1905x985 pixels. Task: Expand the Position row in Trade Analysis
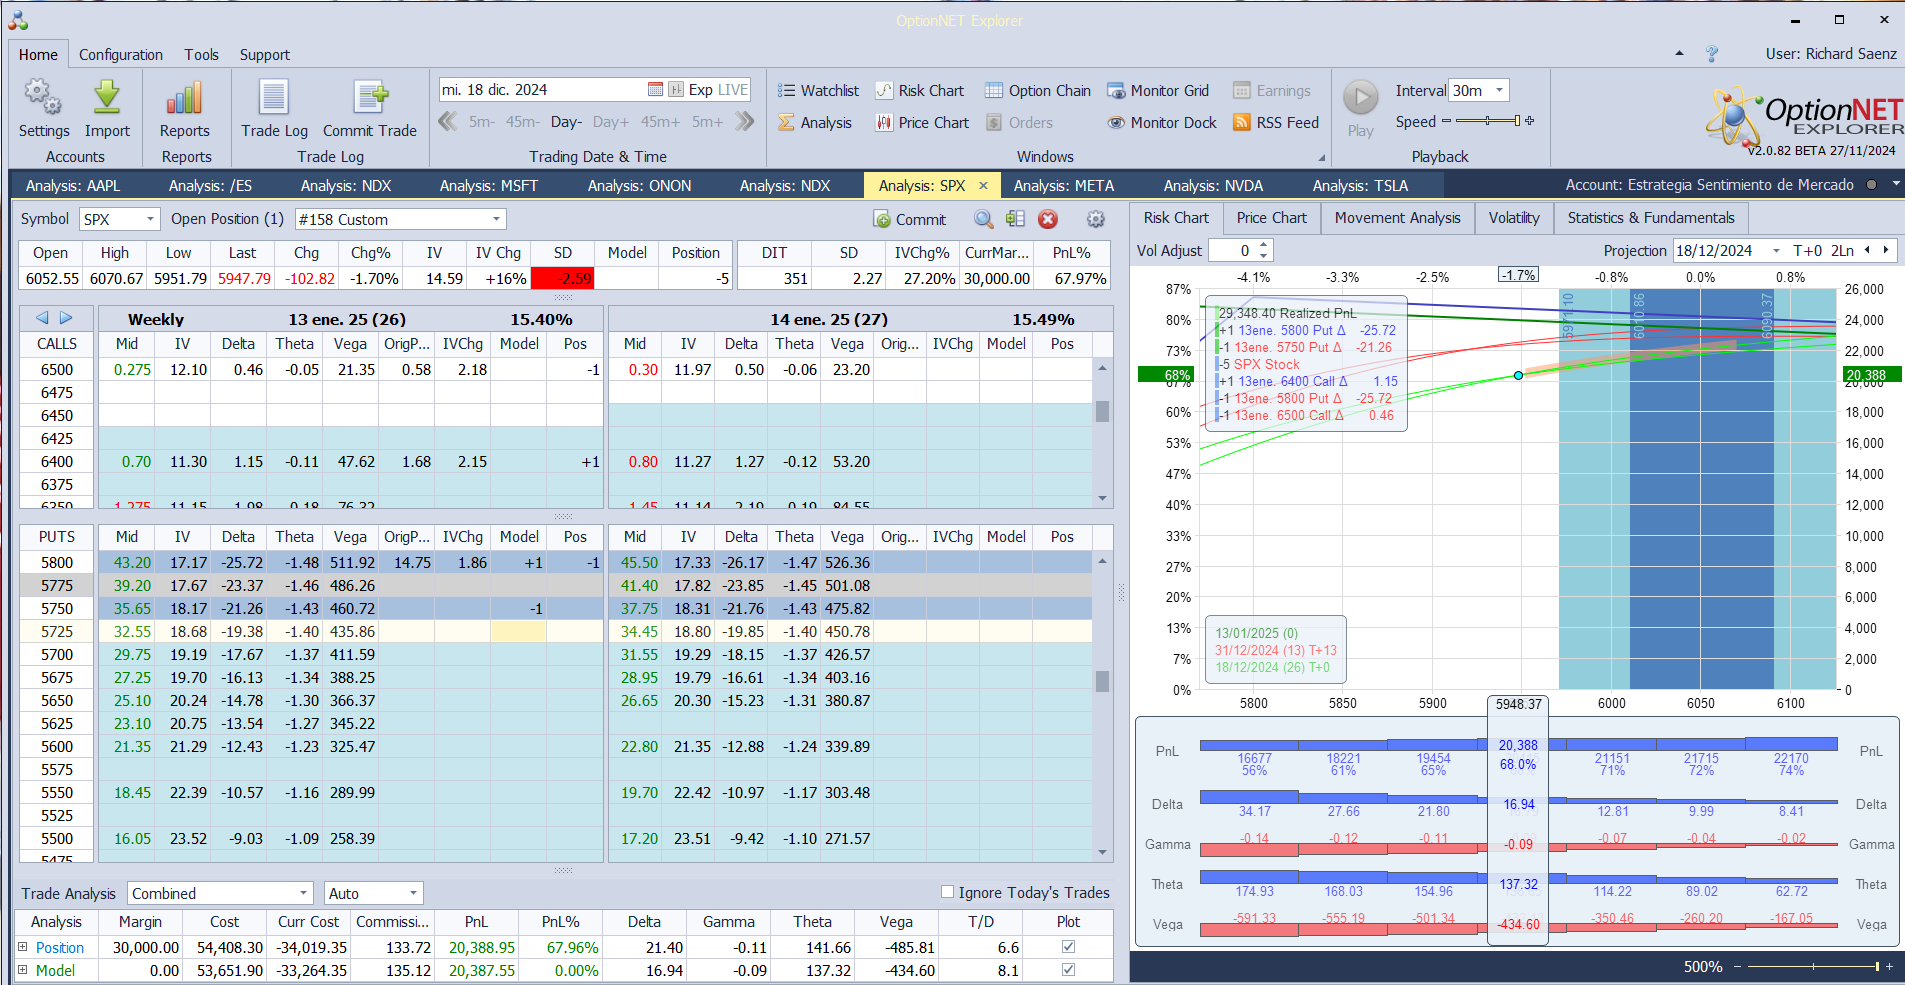23,947
